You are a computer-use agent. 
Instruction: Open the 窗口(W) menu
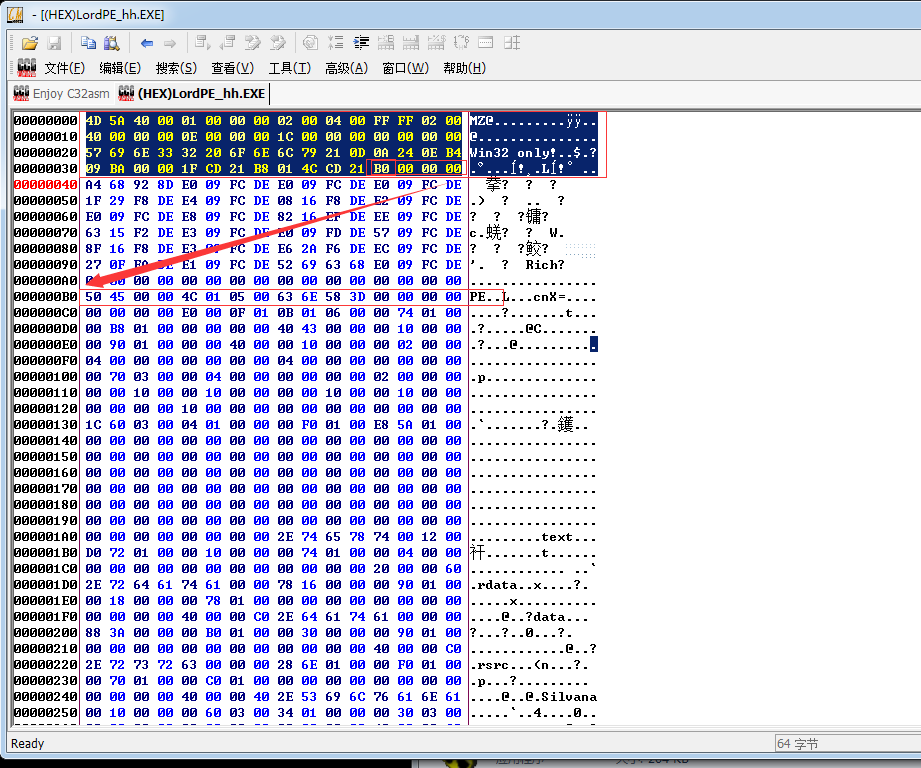coord(405,68)
